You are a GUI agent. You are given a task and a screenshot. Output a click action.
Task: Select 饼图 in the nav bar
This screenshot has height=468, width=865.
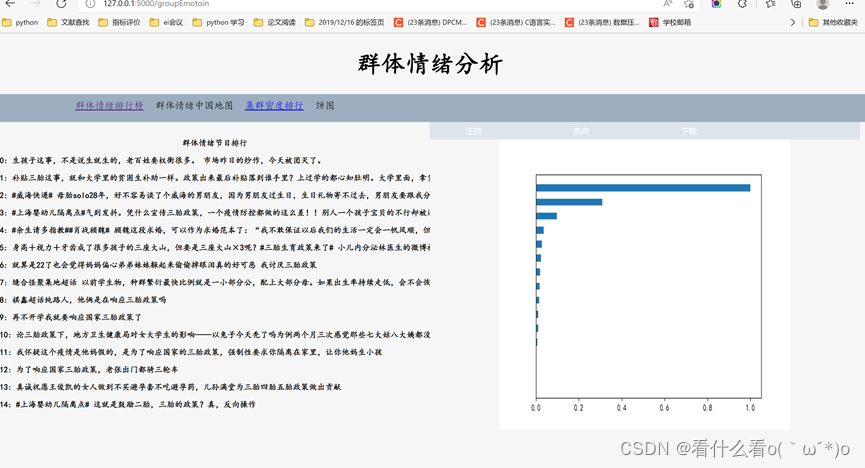pyautogui.click(x=325, y=105)
